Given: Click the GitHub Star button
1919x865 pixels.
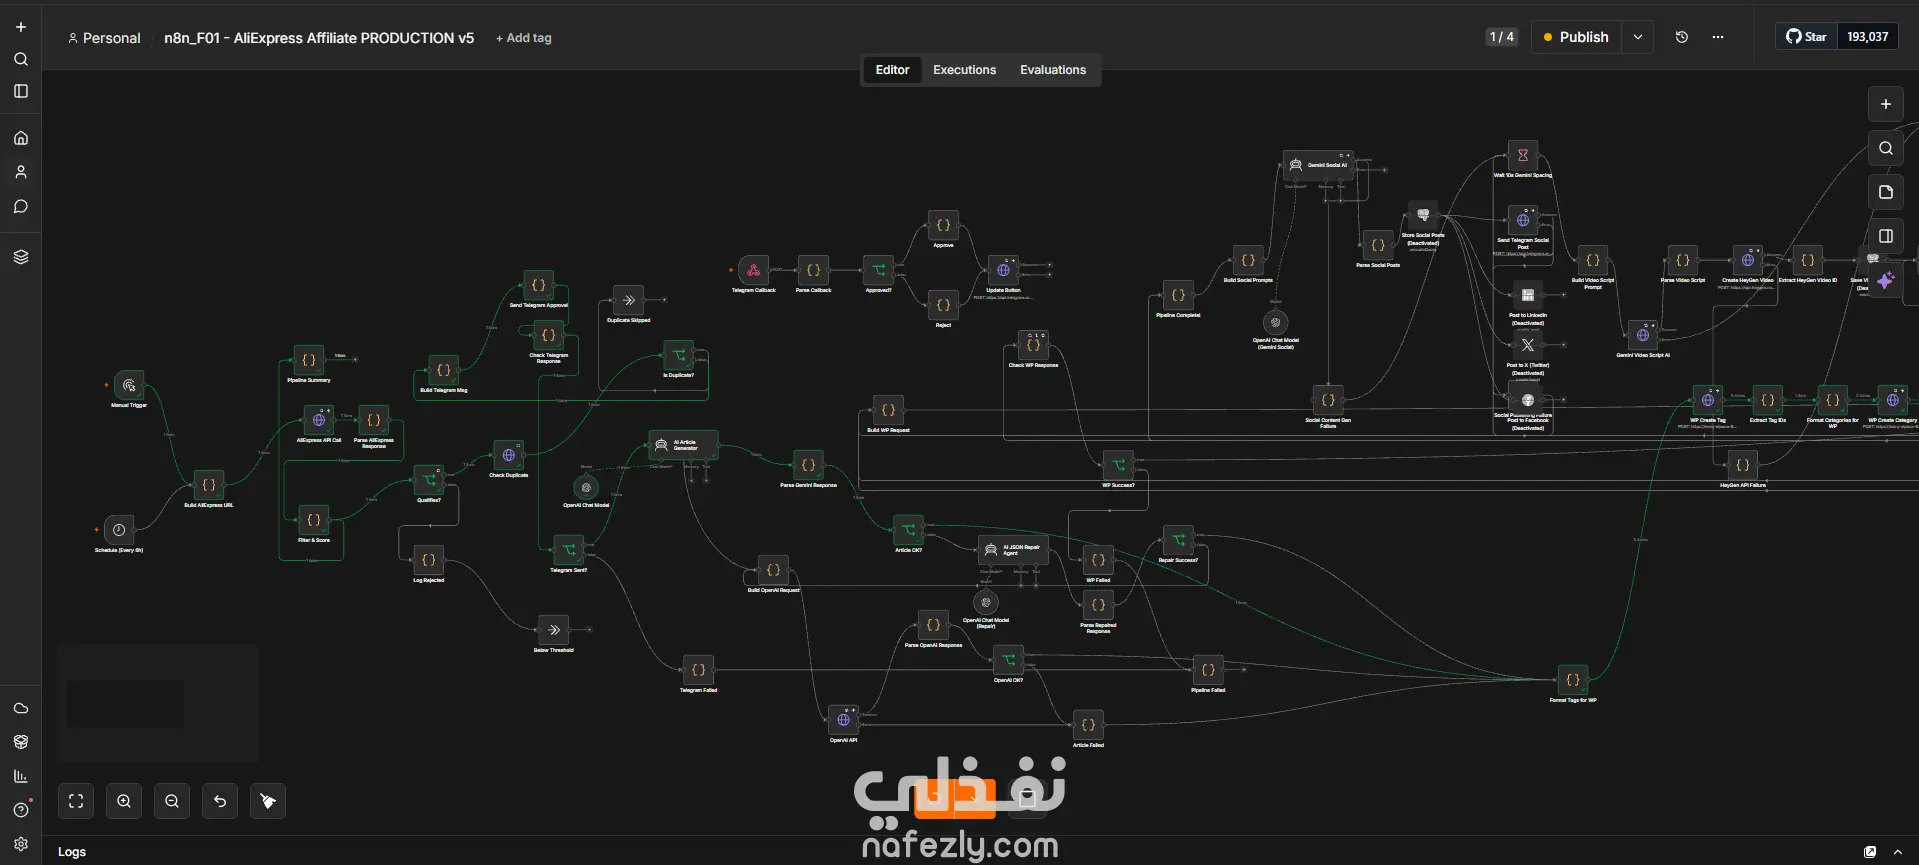Looking at the screenshot, I should pos(1807,37).
